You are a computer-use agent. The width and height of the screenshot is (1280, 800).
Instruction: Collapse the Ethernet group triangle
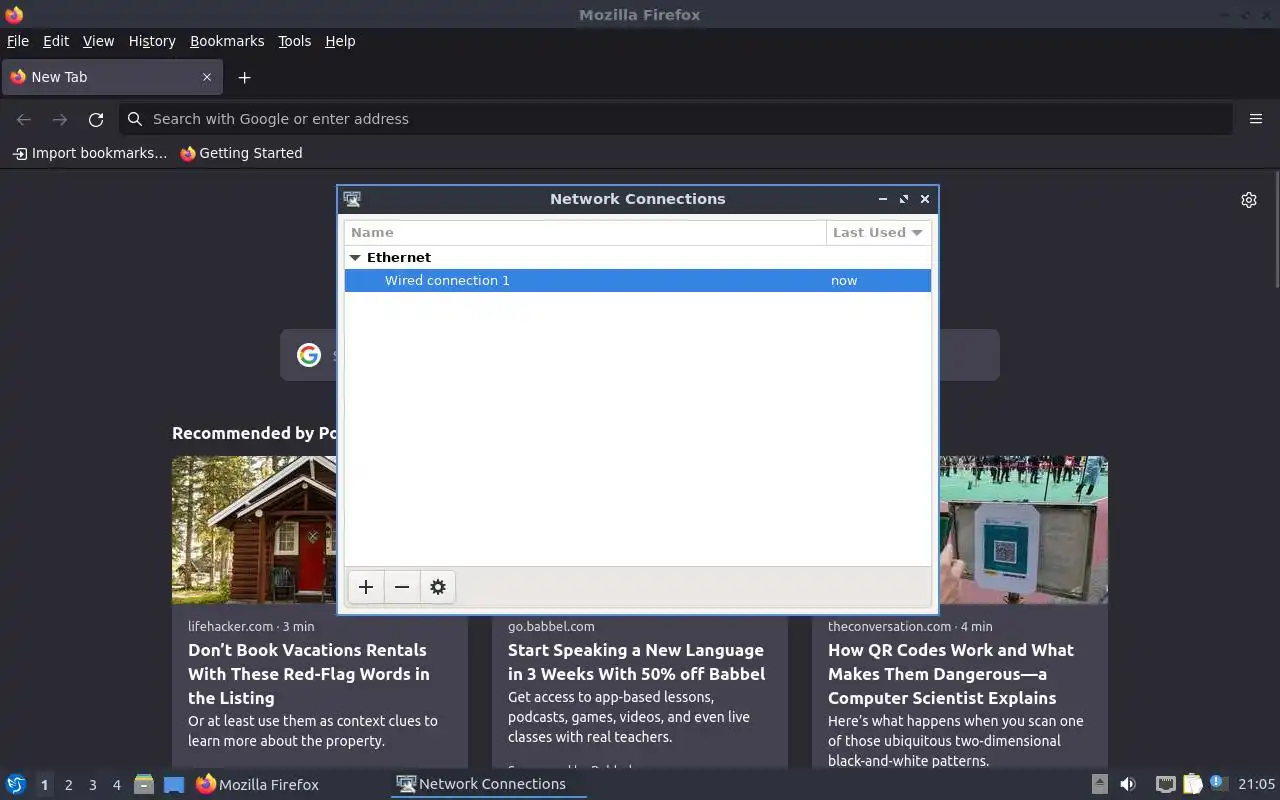point(355,258)
